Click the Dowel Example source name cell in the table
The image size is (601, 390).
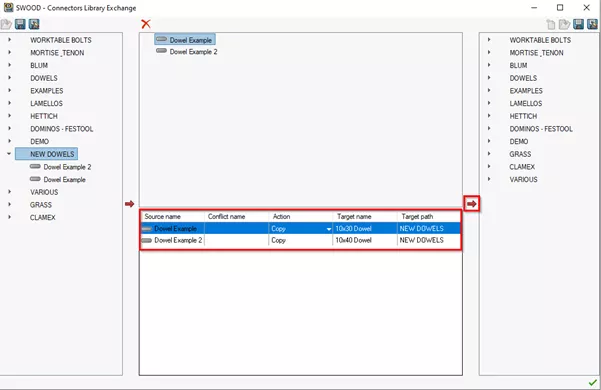point(173,229)
